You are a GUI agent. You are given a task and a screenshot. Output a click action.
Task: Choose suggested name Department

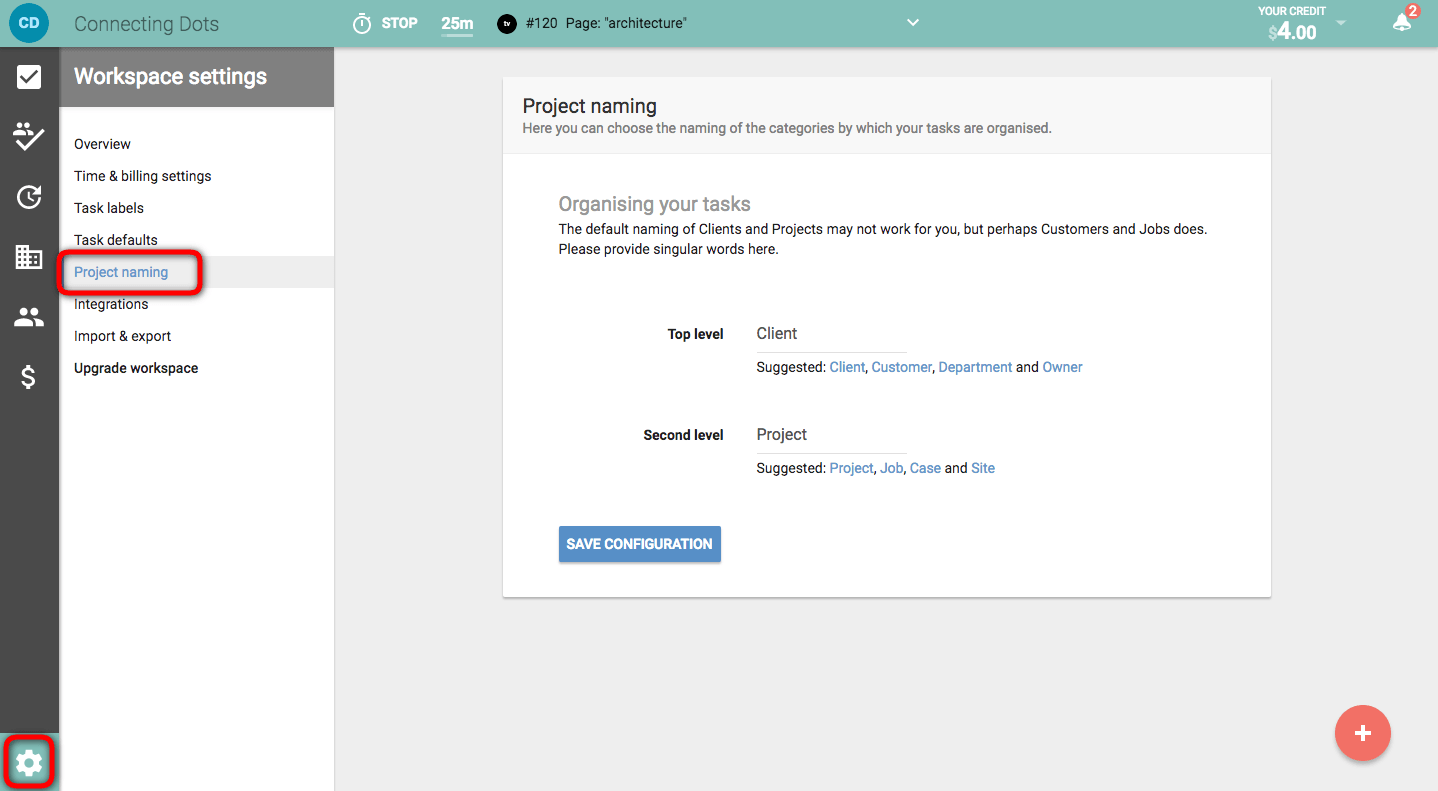tap(975, 367)
